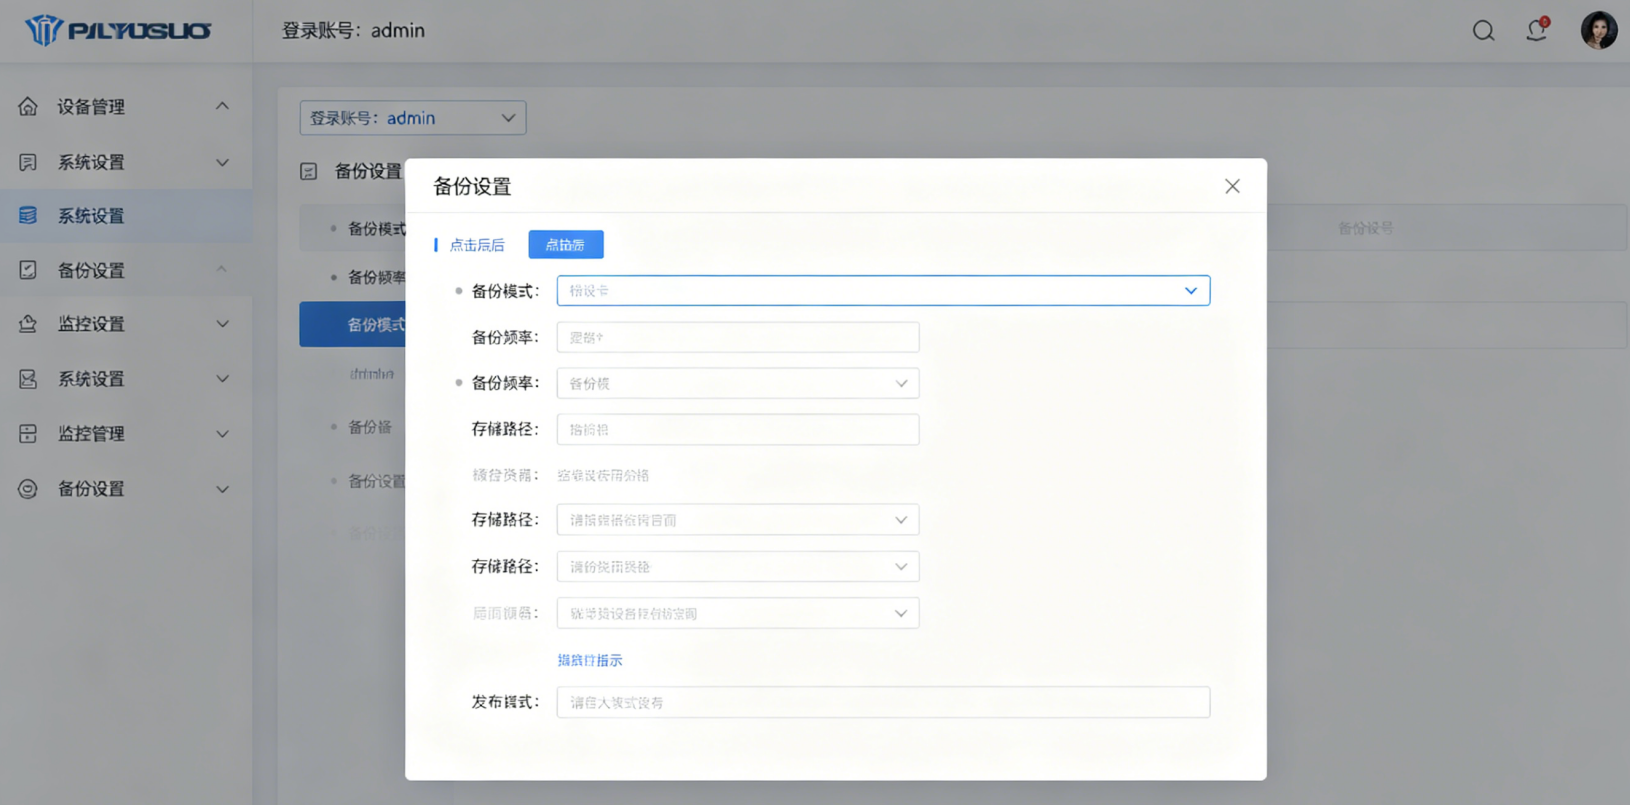
Task: Click the 发布模式 input field
Action: point(883,702)
